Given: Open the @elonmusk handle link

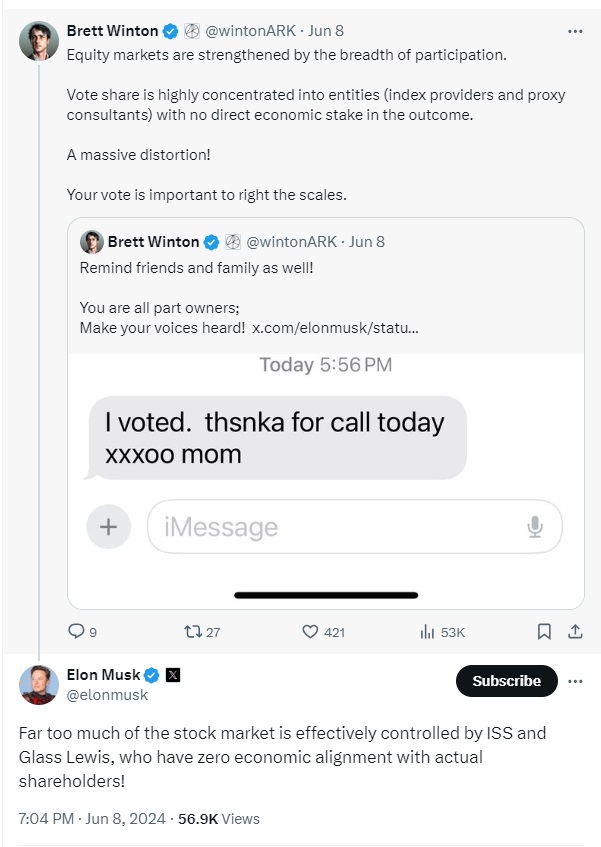Looking at the screenshot, I should click(107, 695).
